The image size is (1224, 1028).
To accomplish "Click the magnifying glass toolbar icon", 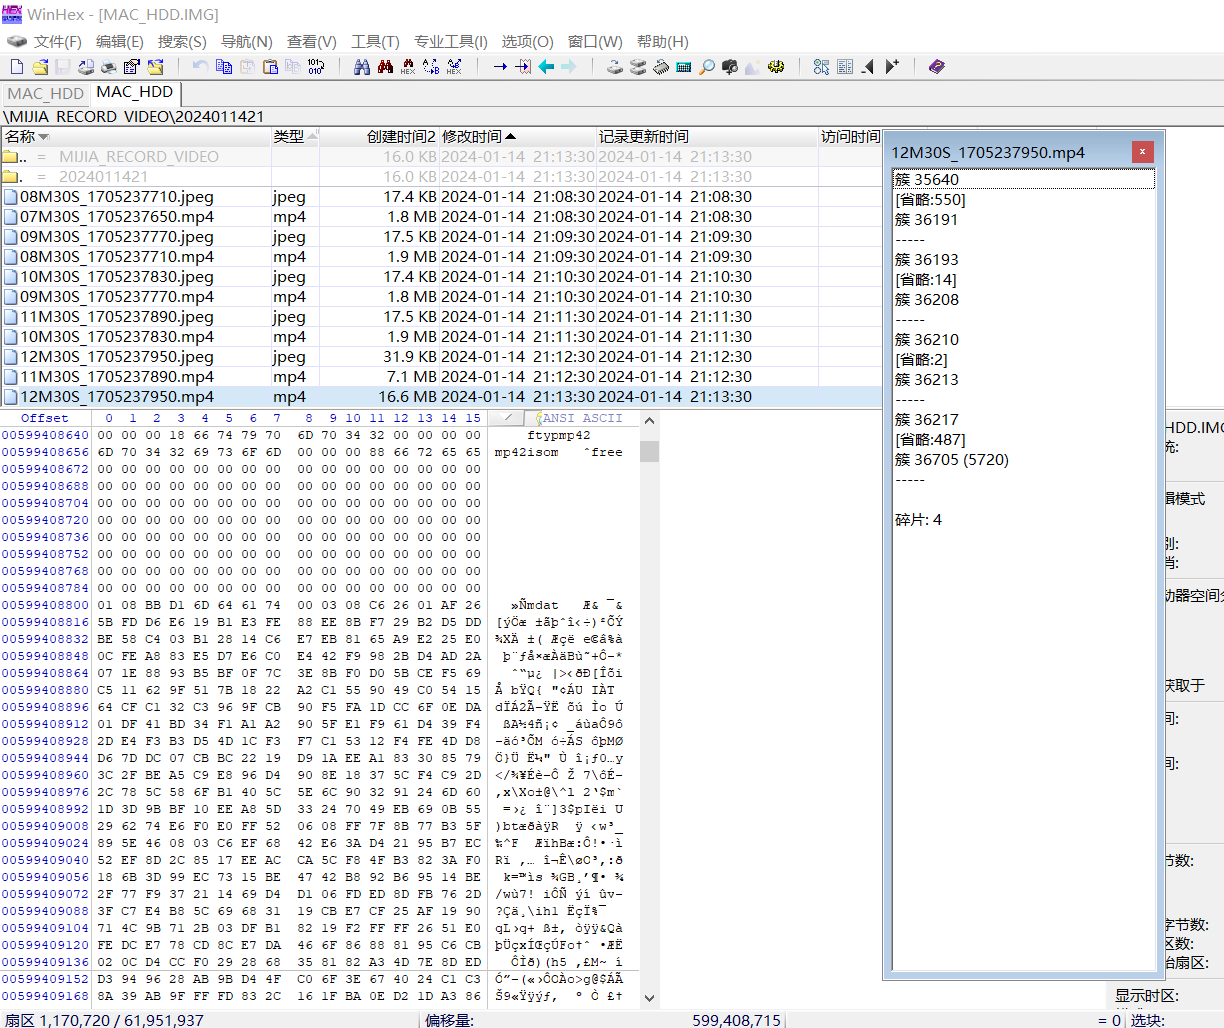I will 707,67.
